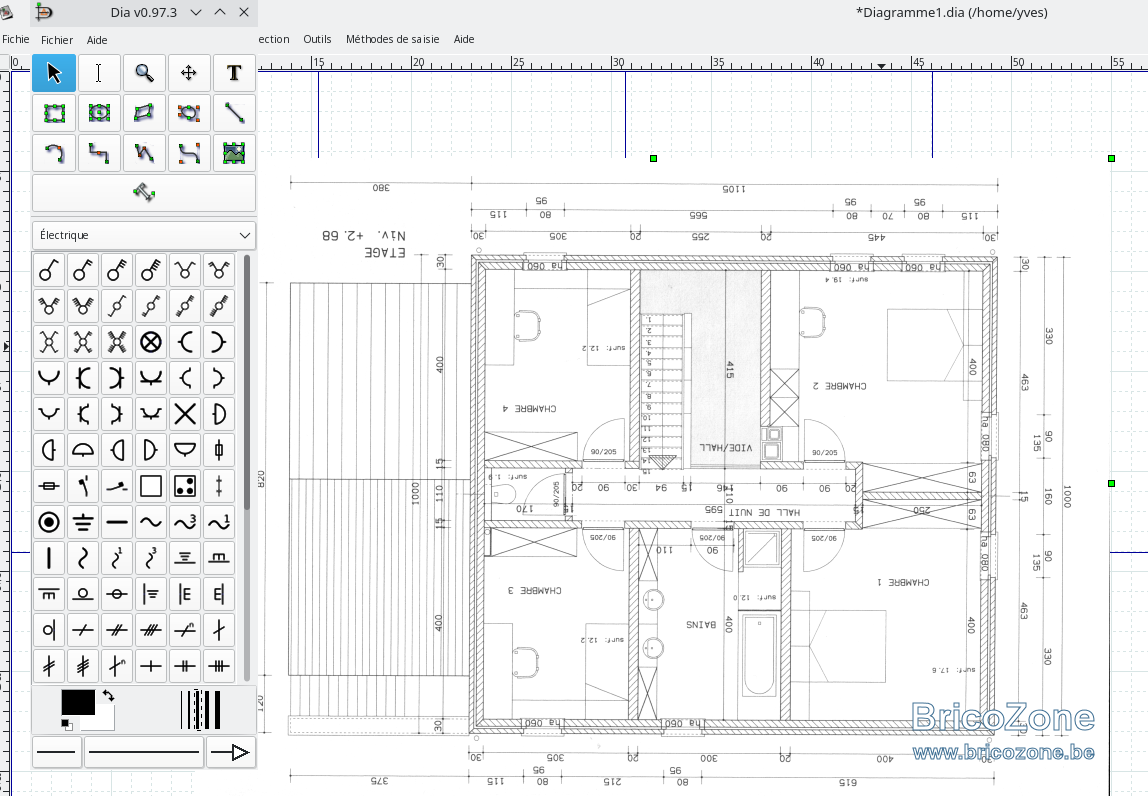
Task: Choose the vertical fuse symbol
Action: coord(219,450)
